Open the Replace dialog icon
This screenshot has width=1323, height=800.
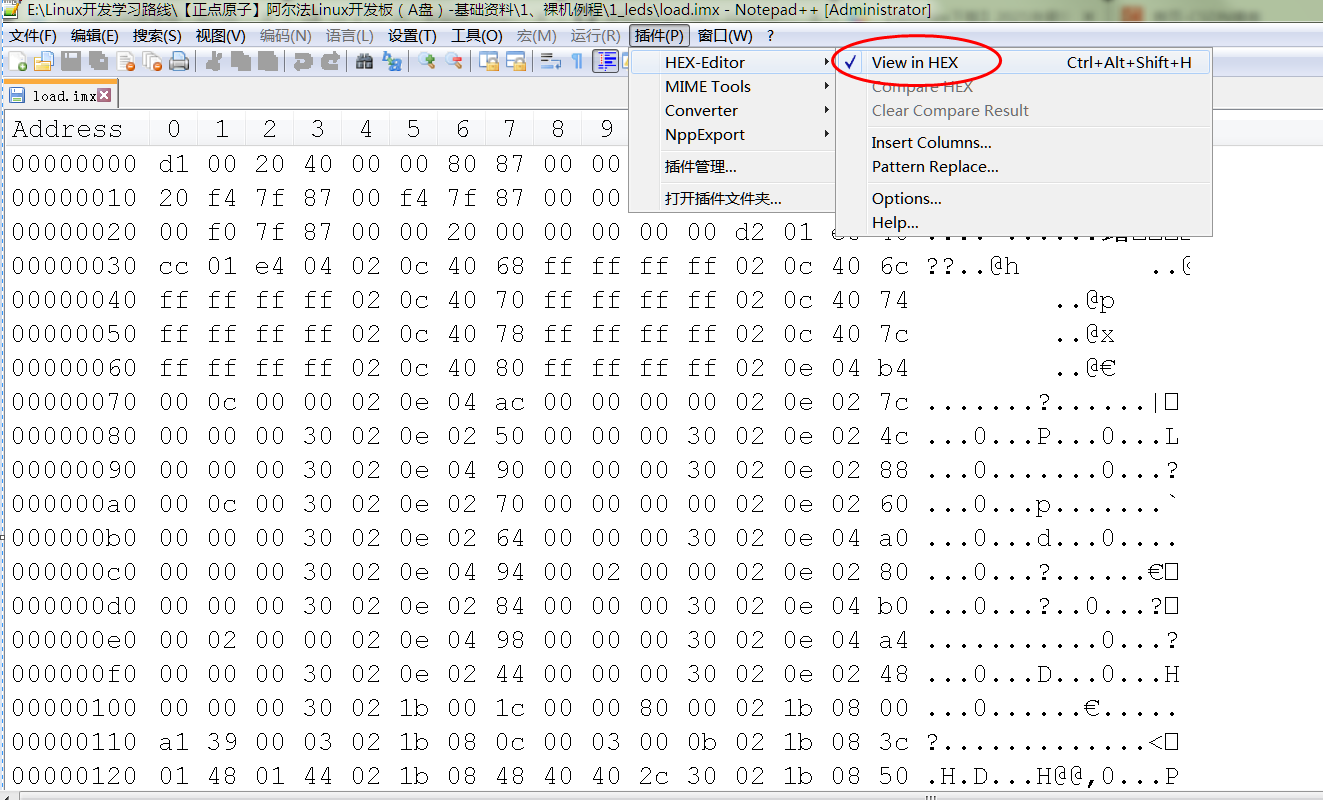392,61
